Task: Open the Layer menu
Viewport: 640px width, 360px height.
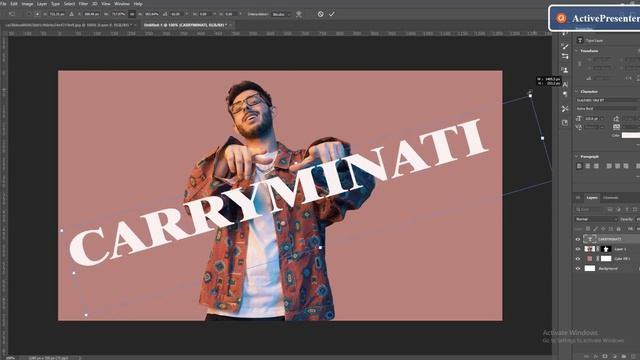Action: [42, 4]
